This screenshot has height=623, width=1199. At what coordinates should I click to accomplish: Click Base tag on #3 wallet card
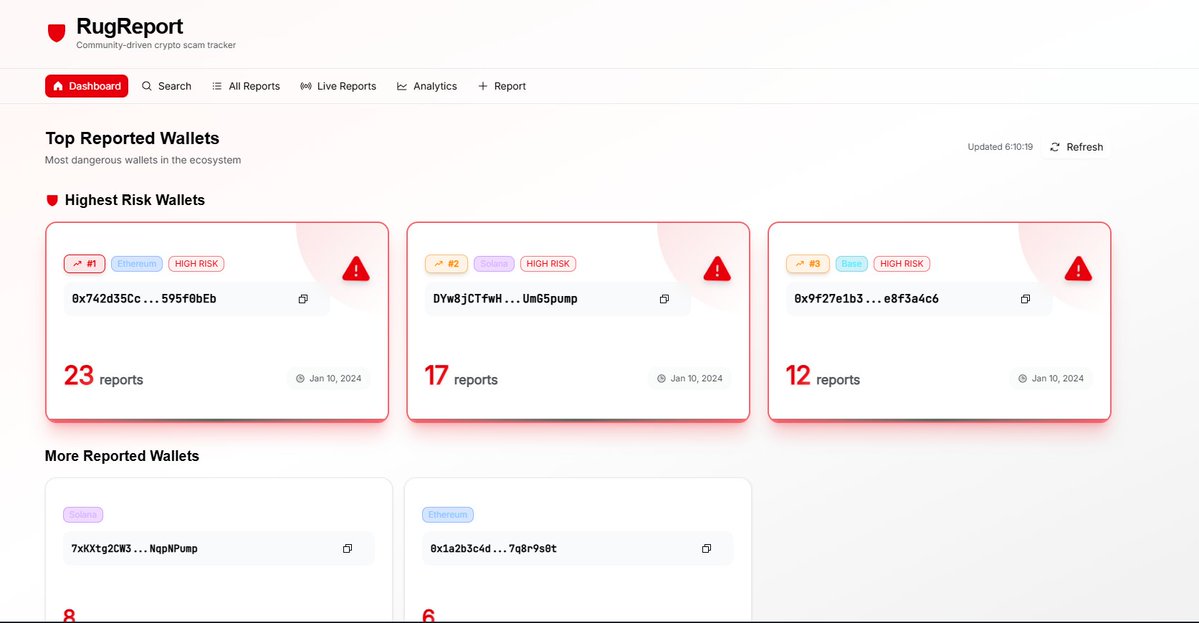click(851, 264)
